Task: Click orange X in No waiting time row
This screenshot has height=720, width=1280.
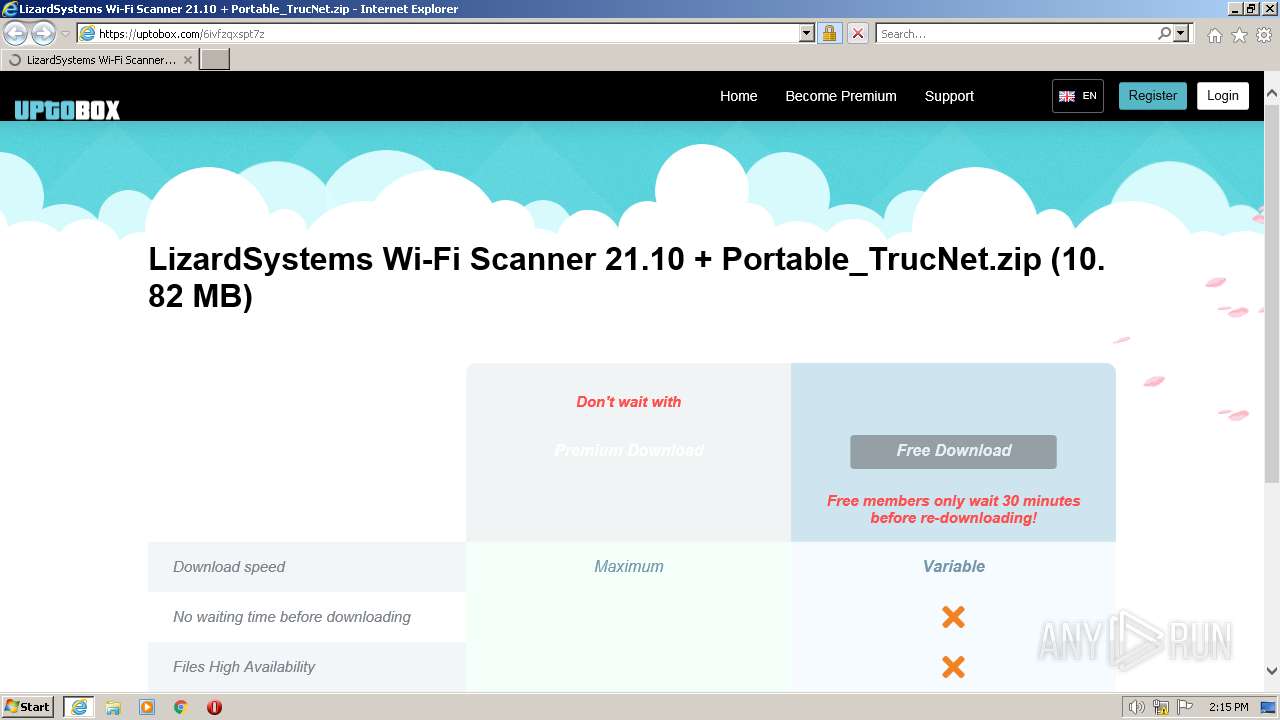Action: coord(953,617)
